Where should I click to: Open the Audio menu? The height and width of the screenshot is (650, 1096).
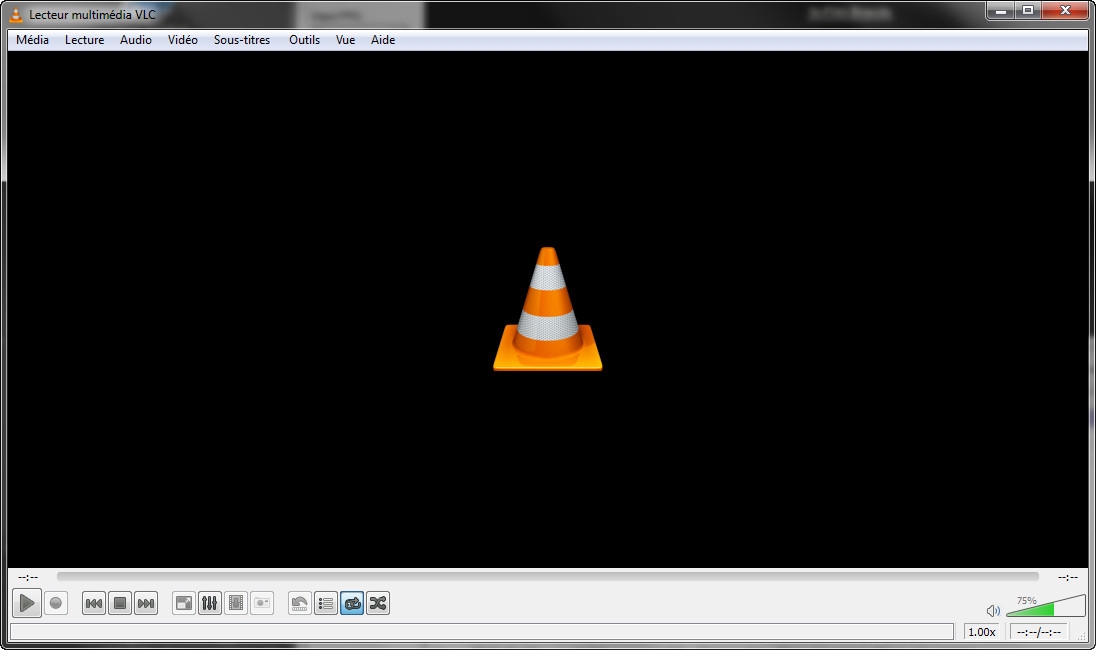coord(136,40)
